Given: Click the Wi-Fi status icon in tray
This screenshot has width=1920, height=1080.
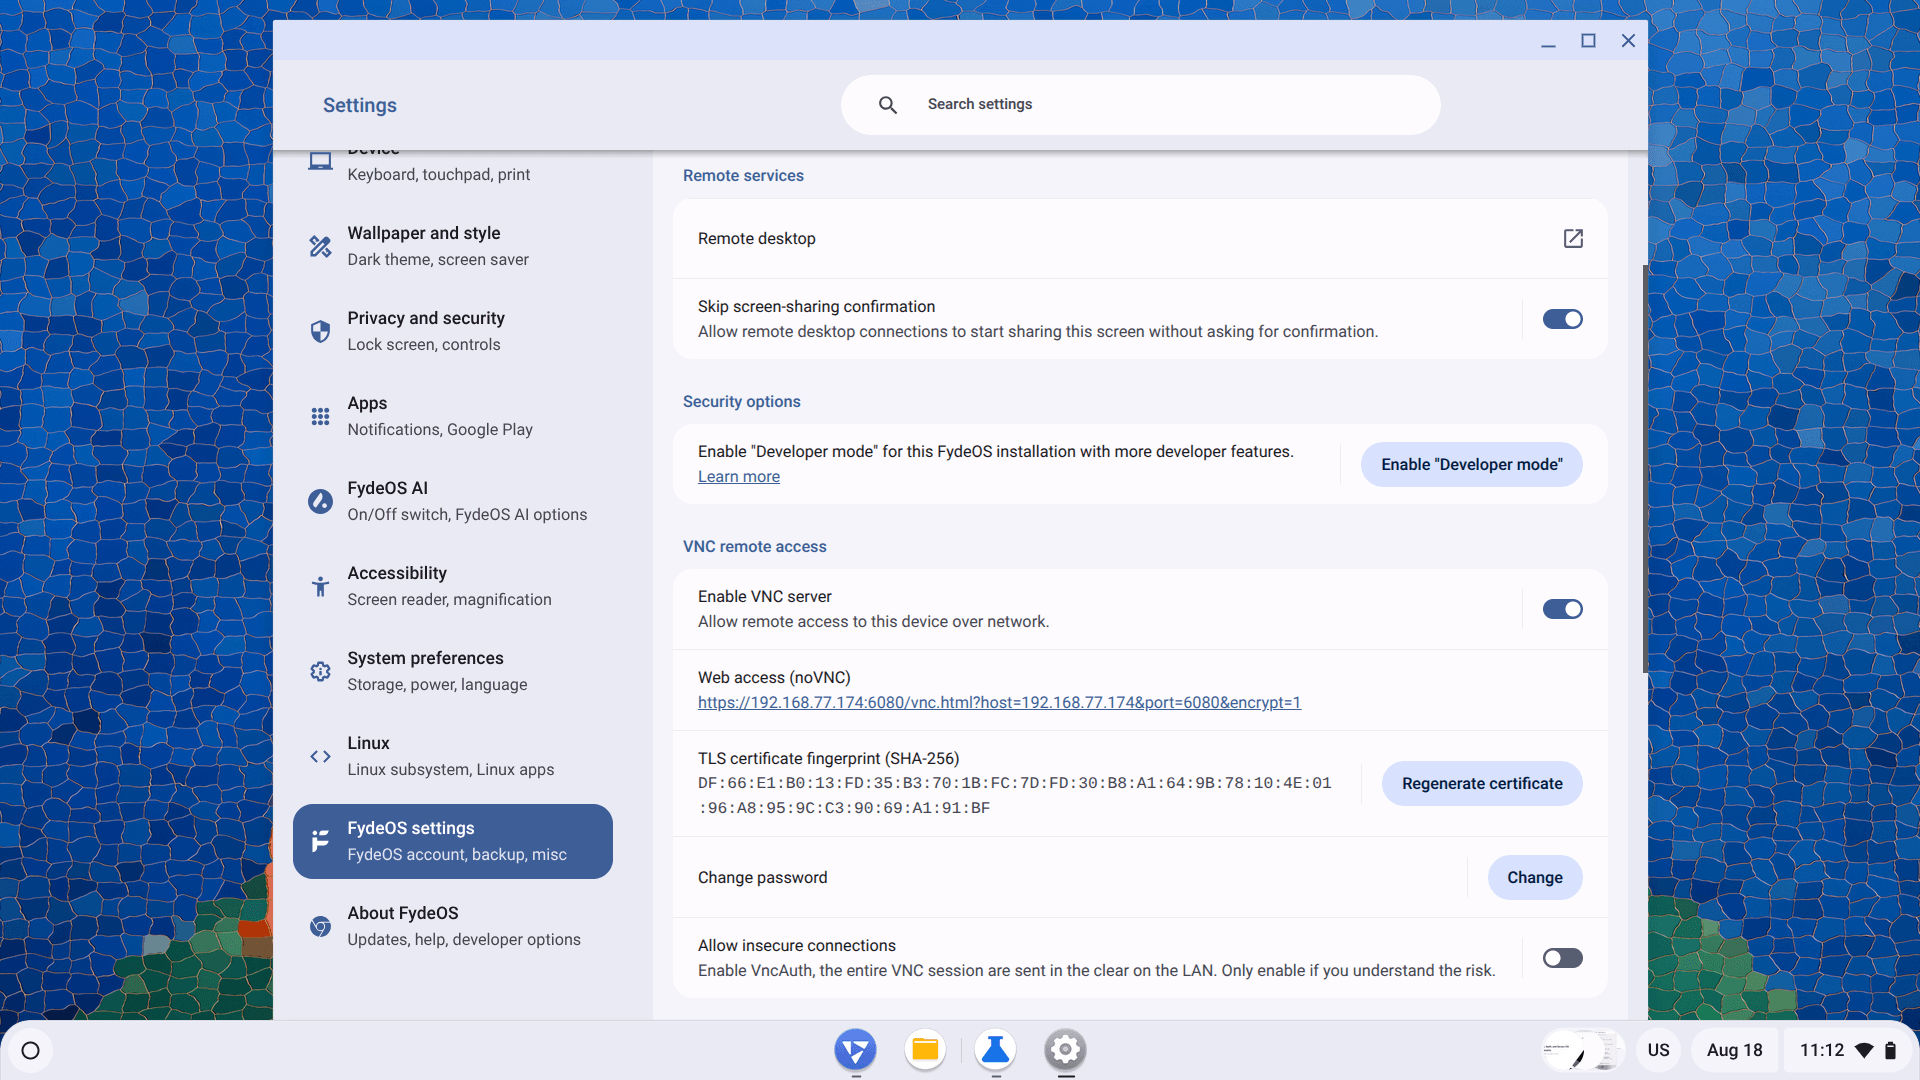Looking at the screenshot, I should (1864, 1050).
